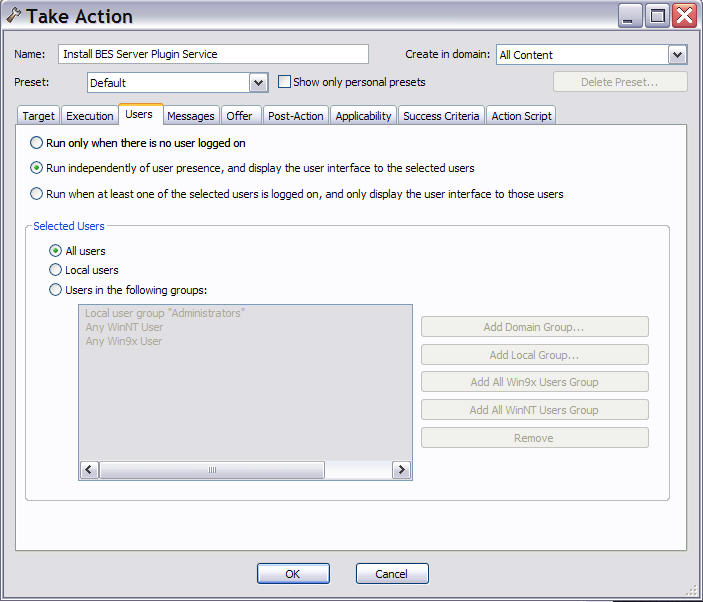This screenshot has width=703, height=602.
Task: Switch to the Target tab
Action: tap(38, 116)
